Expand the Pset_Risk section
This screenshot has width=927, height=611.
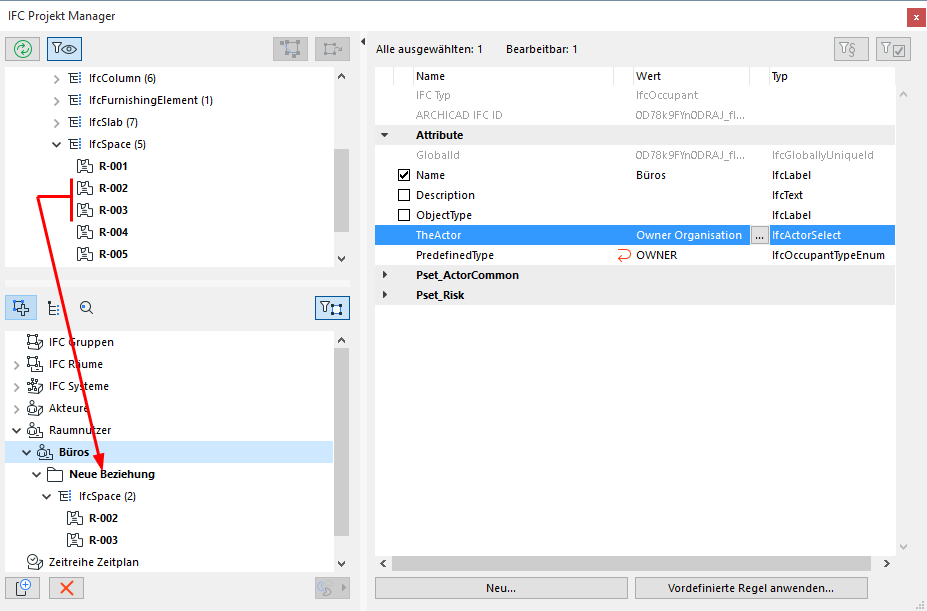385,295
